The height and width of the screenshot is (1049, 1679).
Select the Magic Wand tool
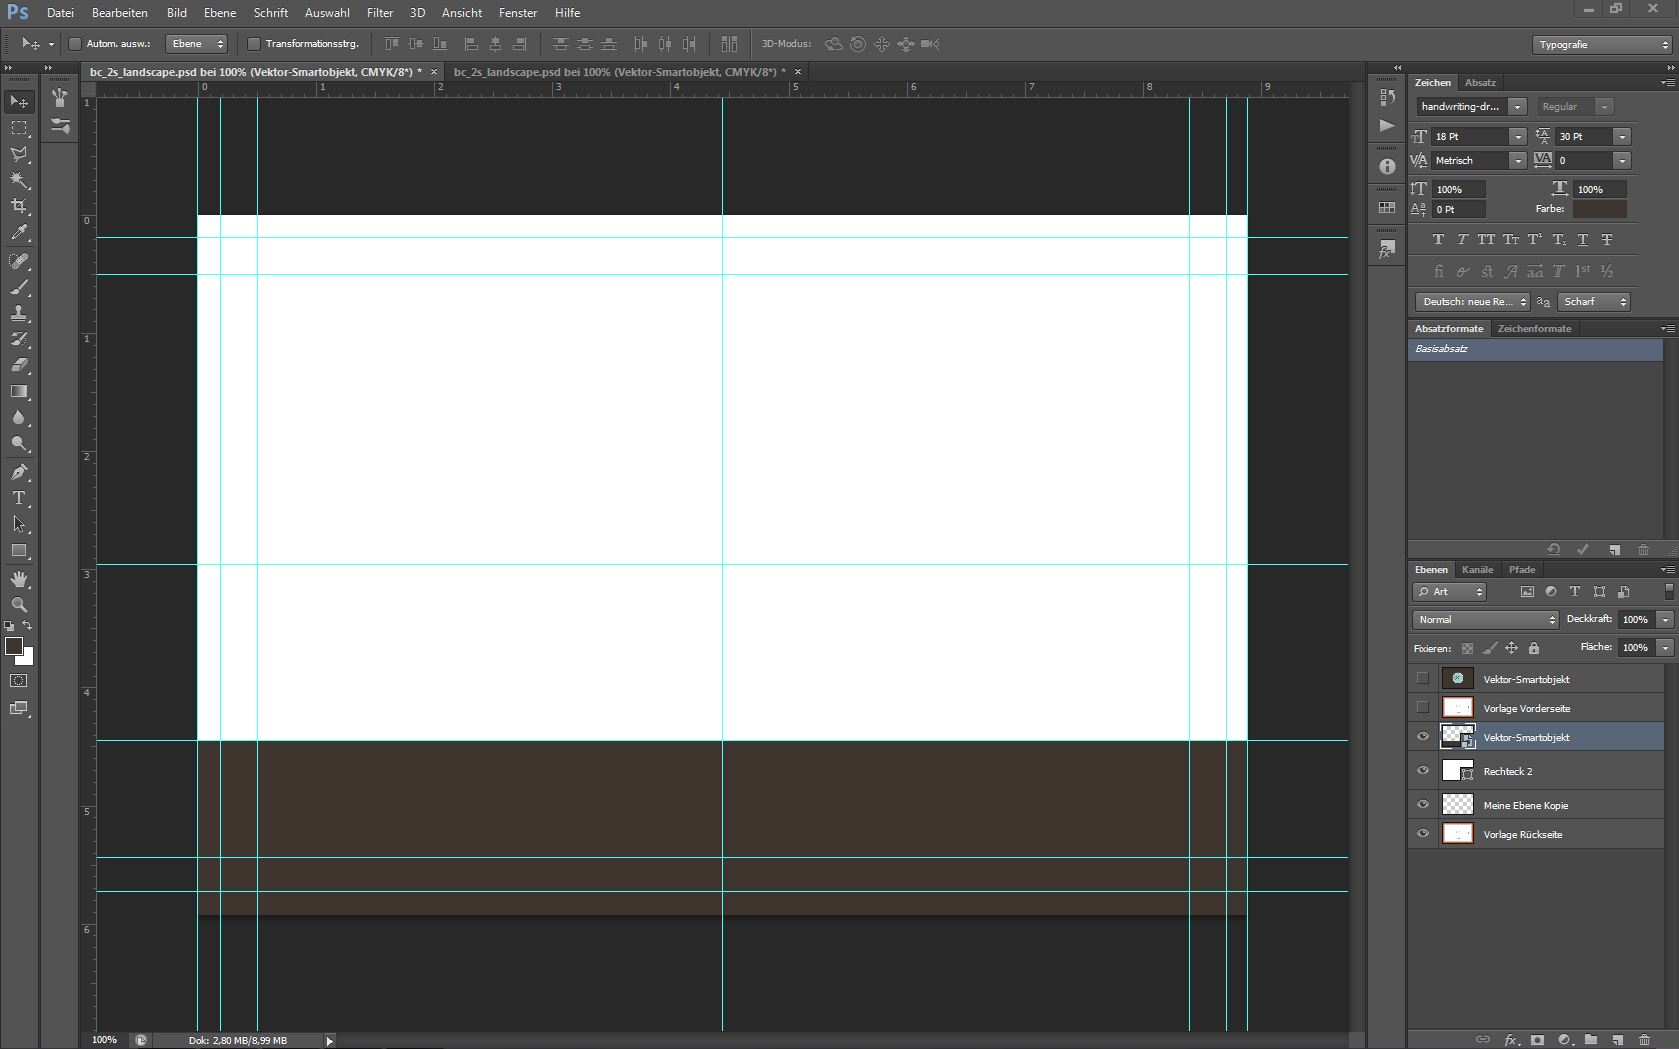pyautogui.click(x=19, y=180)
